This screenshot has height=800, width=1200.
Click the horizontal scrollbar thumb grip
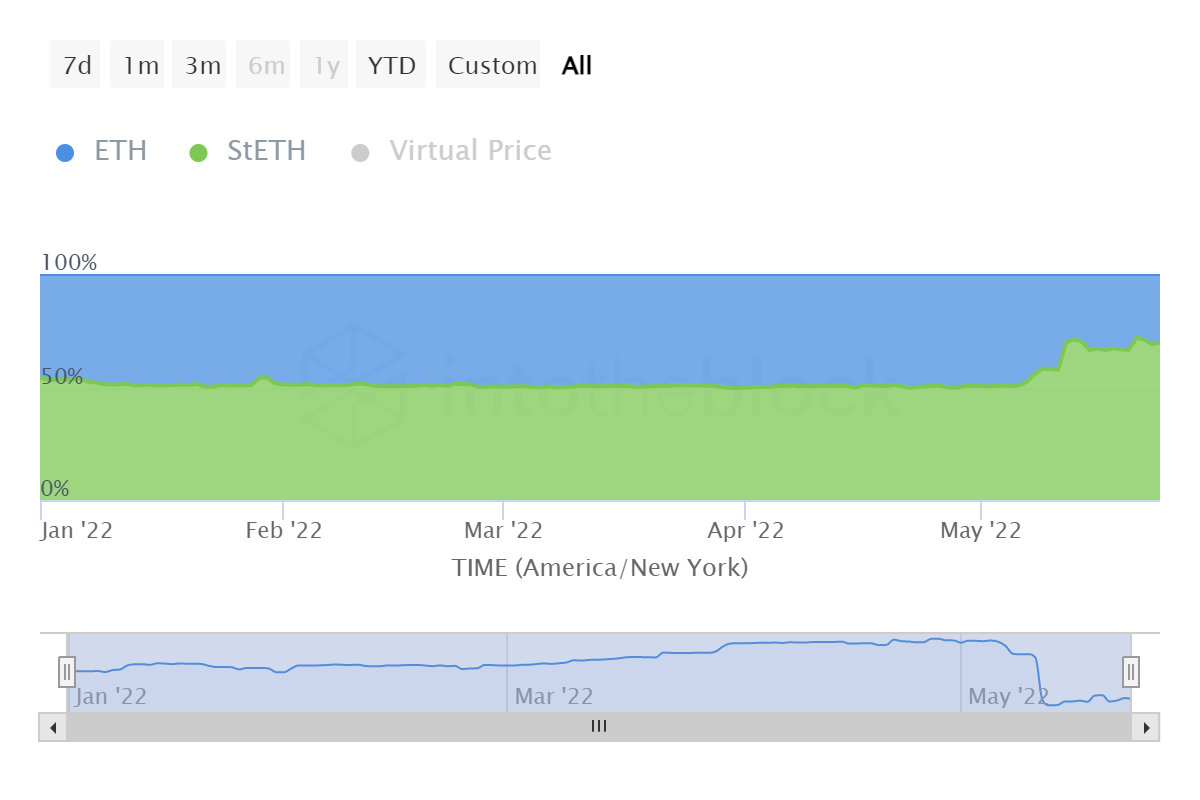click(599, 727)
